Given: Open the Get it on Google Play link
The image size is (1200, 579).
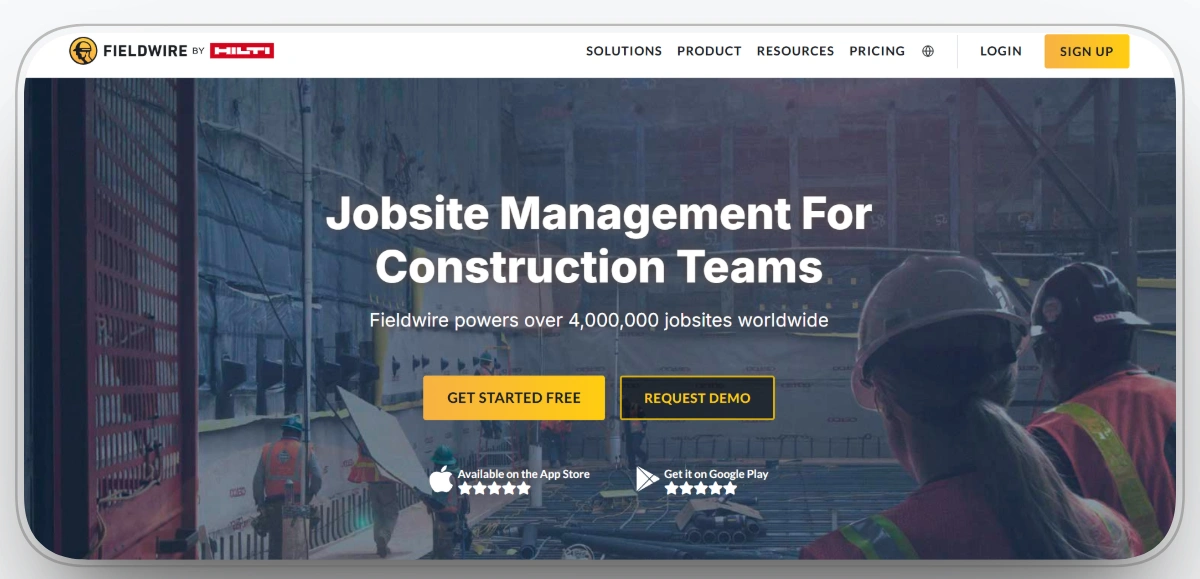Looking at the screenshot, I should (x=703, y=480).
